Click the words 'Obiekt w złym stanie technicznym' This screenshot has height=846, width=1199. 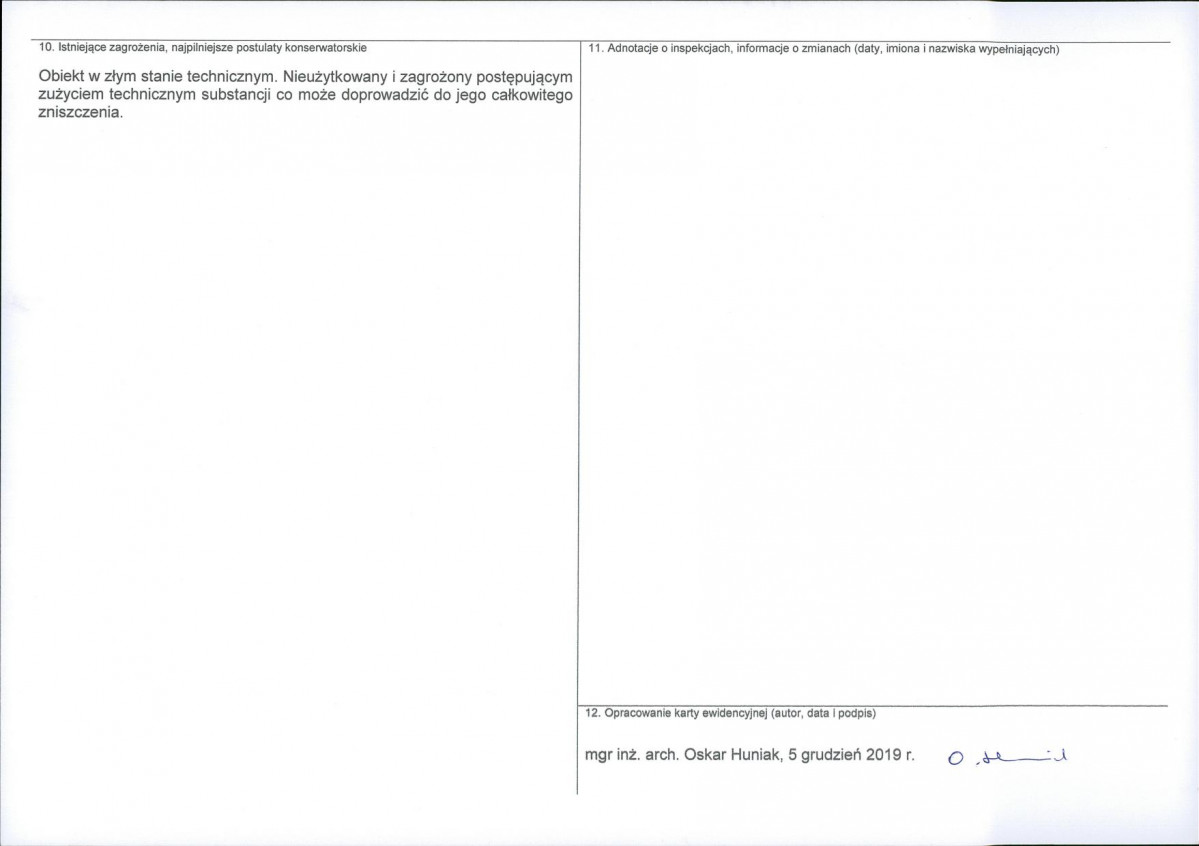click(x=156, y=77)
